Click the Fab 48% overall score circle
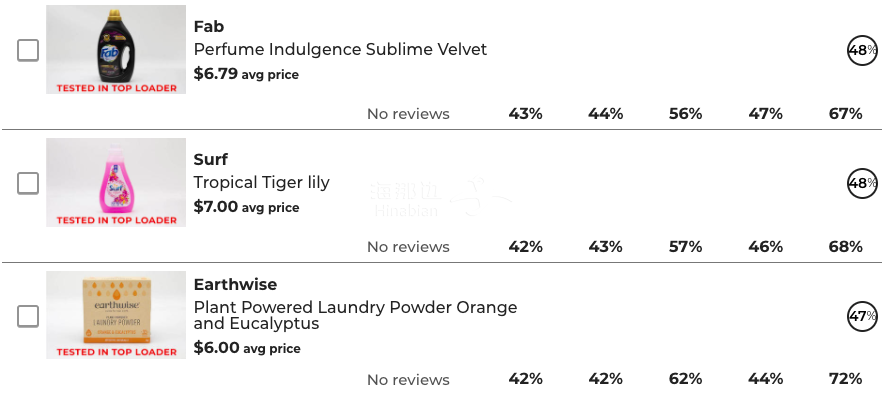Viewport: 887px width, 394px height. click(862, 50)
